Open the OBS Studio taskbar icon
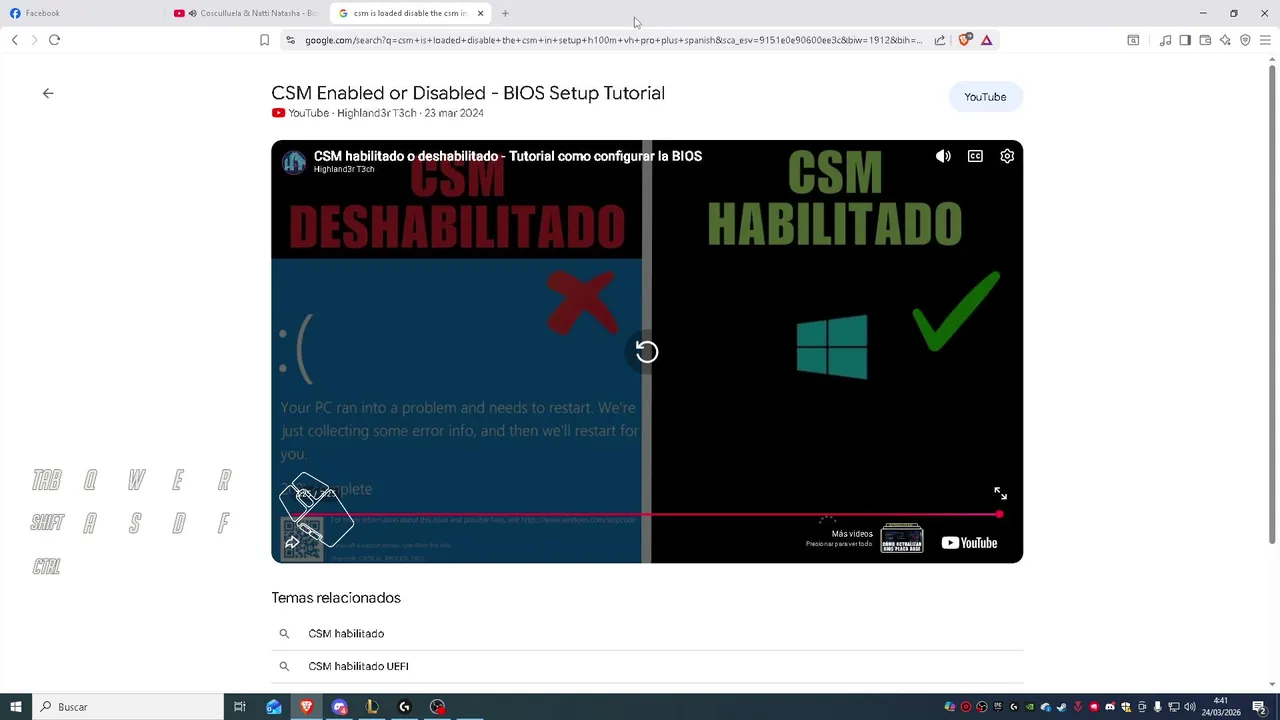 (x=438, y=707)
